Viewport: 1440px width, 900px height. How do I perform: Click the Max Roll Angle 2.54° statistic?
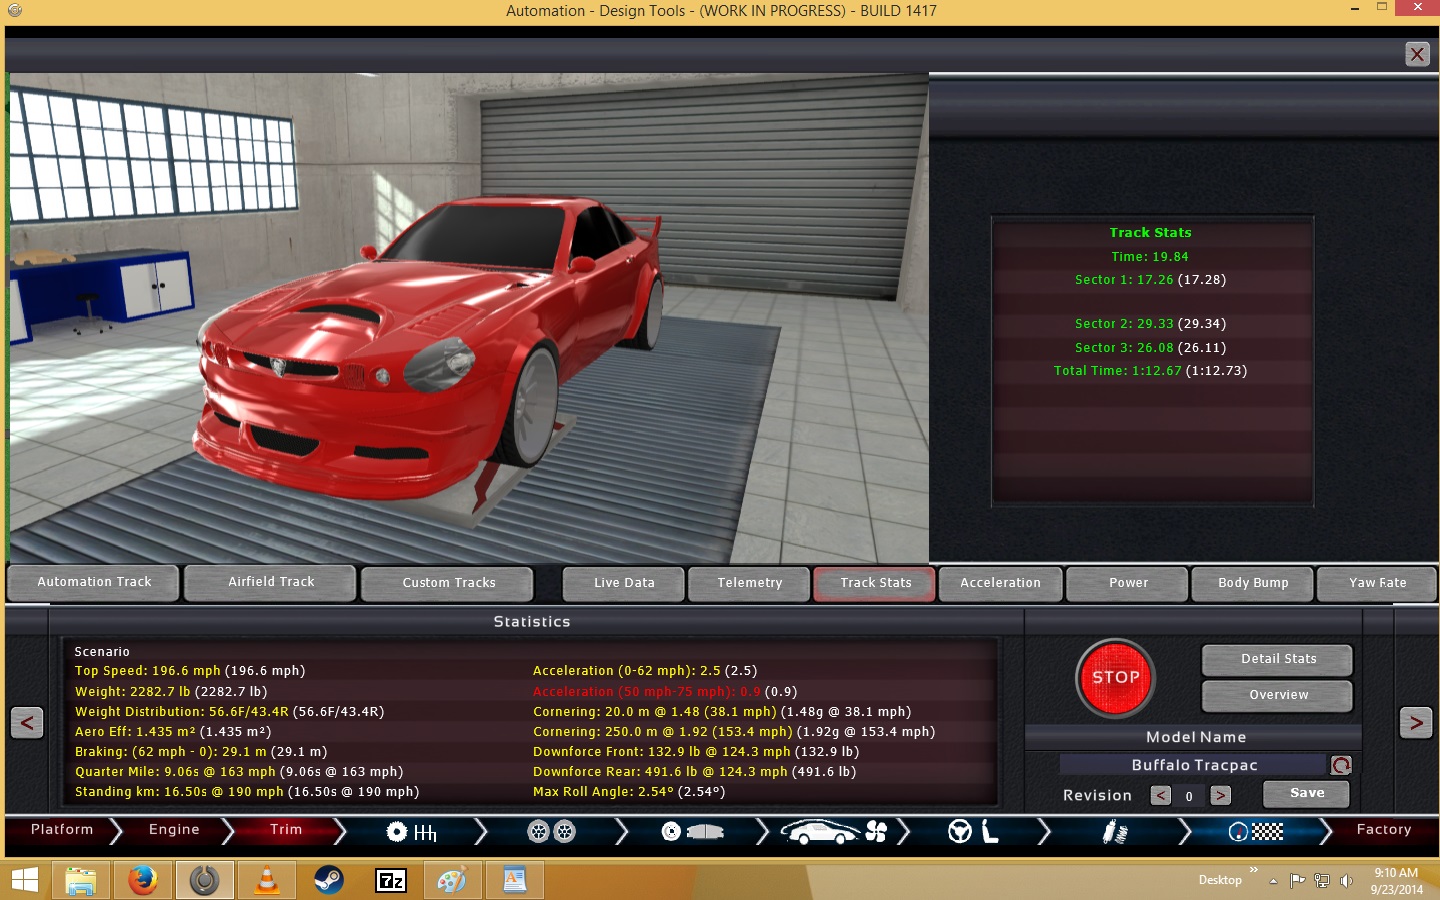click(x=629, y=792)
